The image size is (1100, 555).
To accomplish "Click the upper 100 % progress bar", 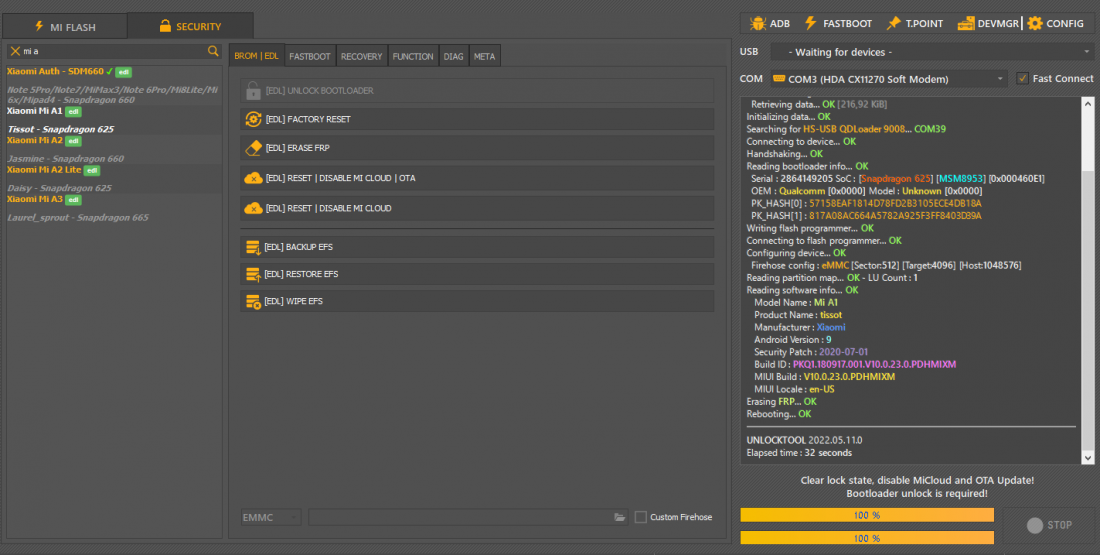I will (867, 515).
